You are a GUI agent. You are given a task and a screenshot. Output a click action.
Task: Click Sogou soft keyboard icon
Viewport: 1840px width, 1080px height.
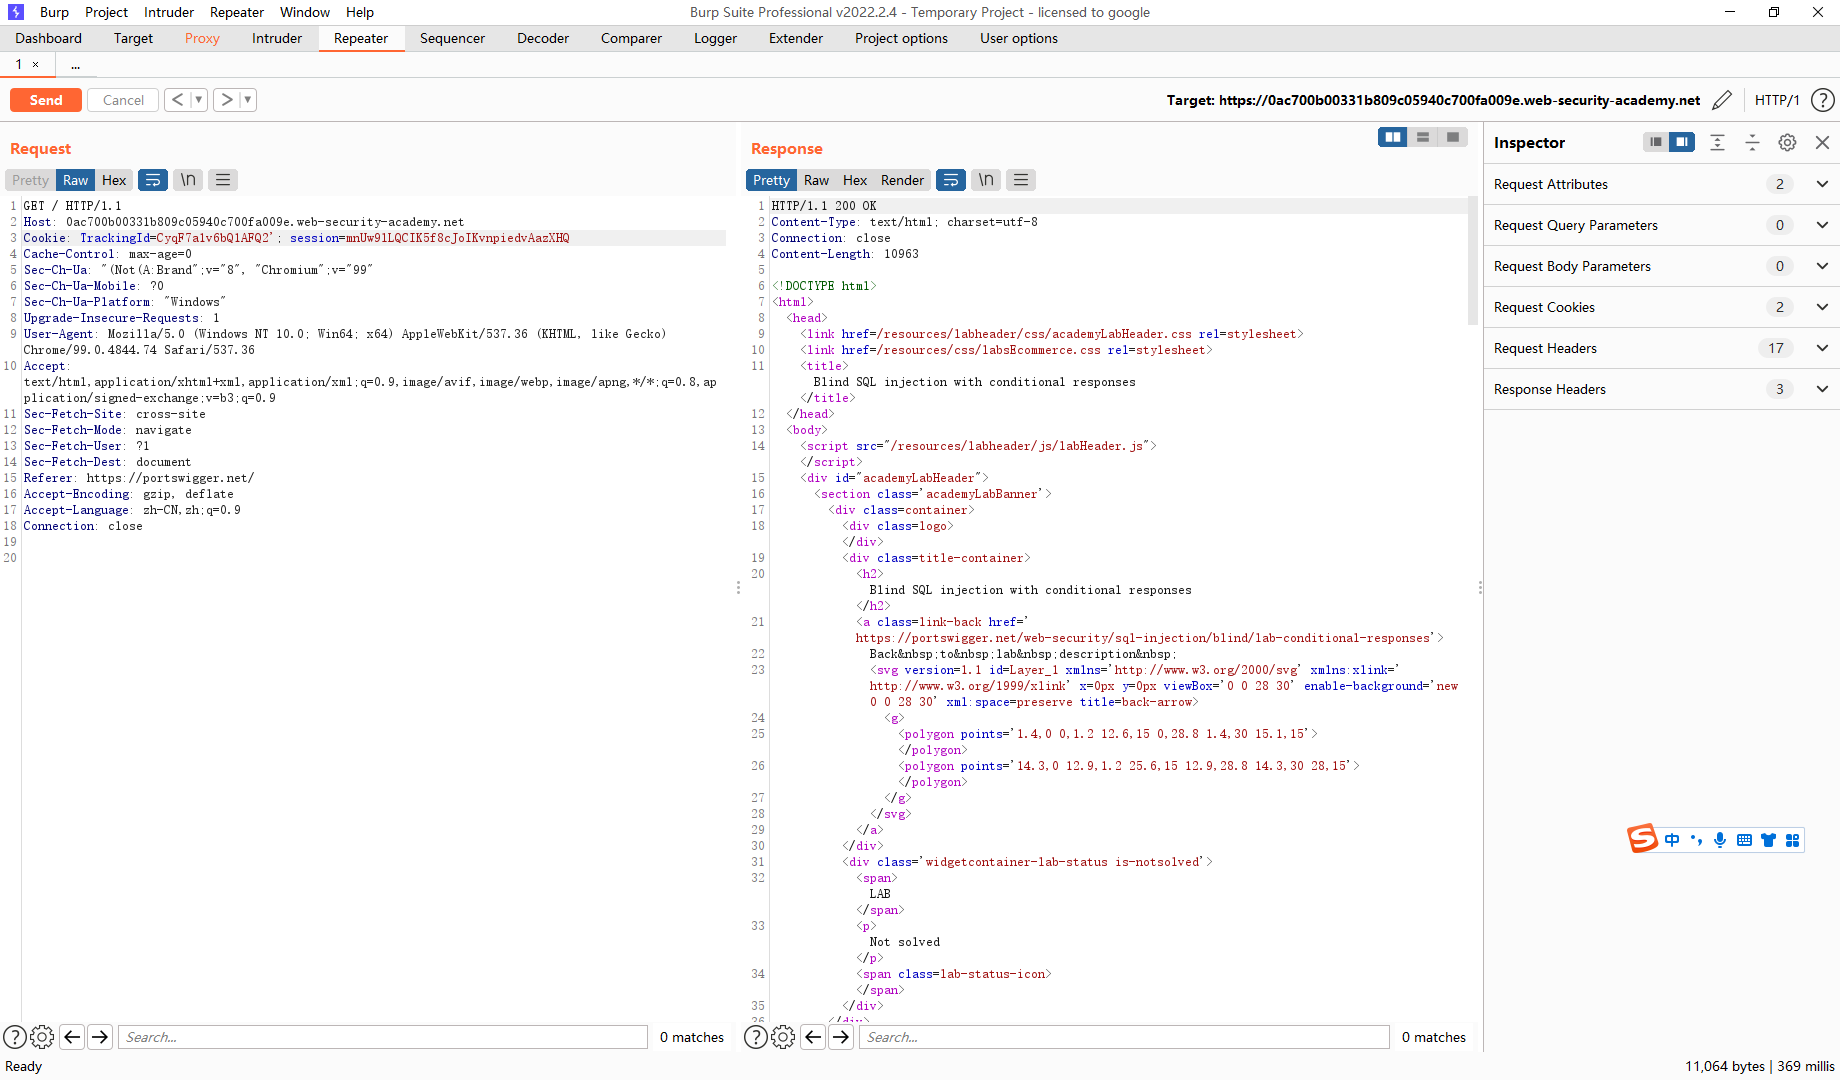(x=1744, y=840)
